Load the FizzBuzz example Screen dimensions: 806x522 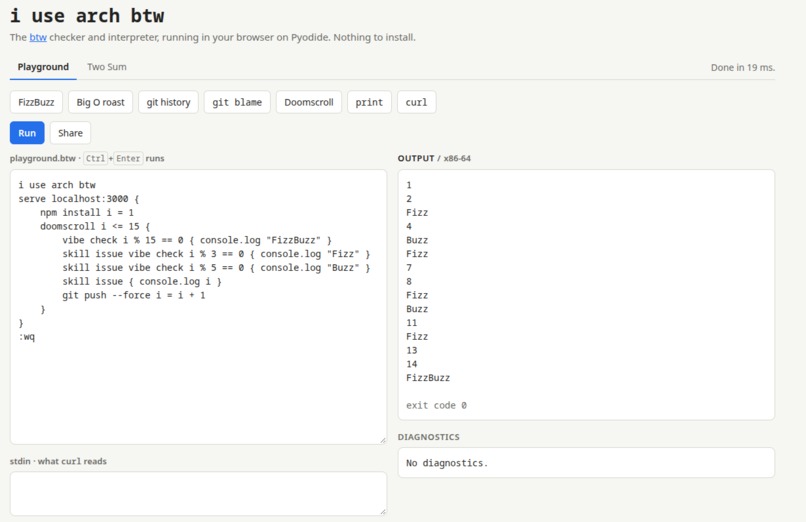(36, 102)
